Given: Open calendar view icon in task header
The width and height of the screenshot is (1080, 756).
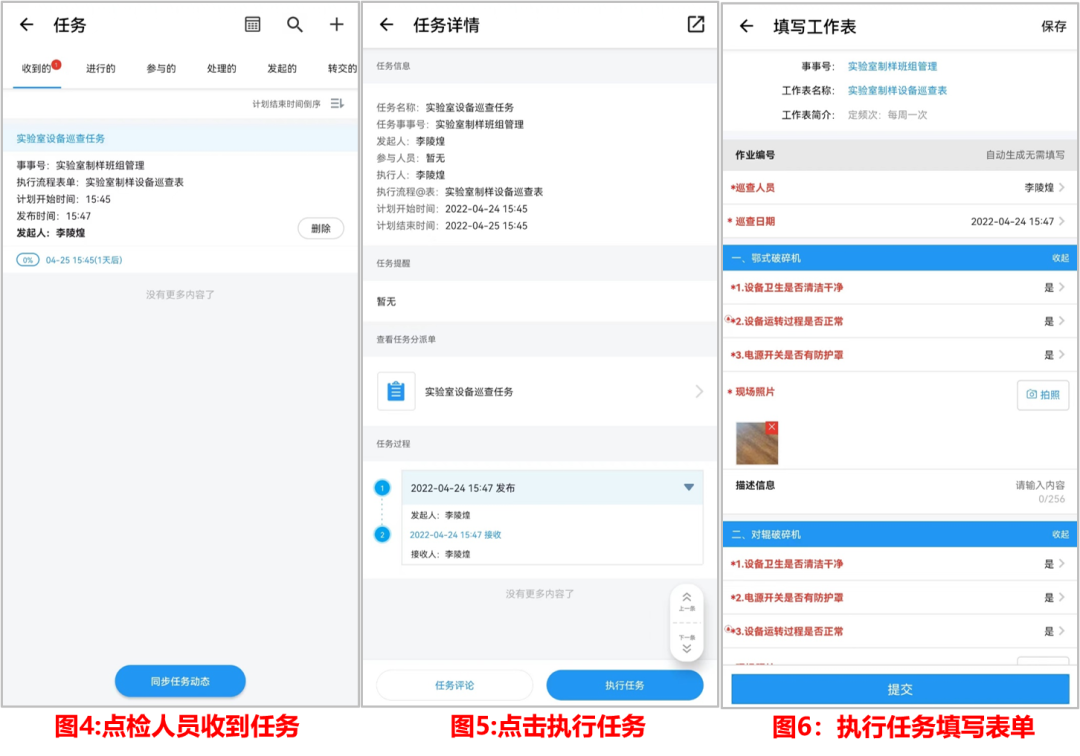Looking at the screenshot, I should 253,25.
